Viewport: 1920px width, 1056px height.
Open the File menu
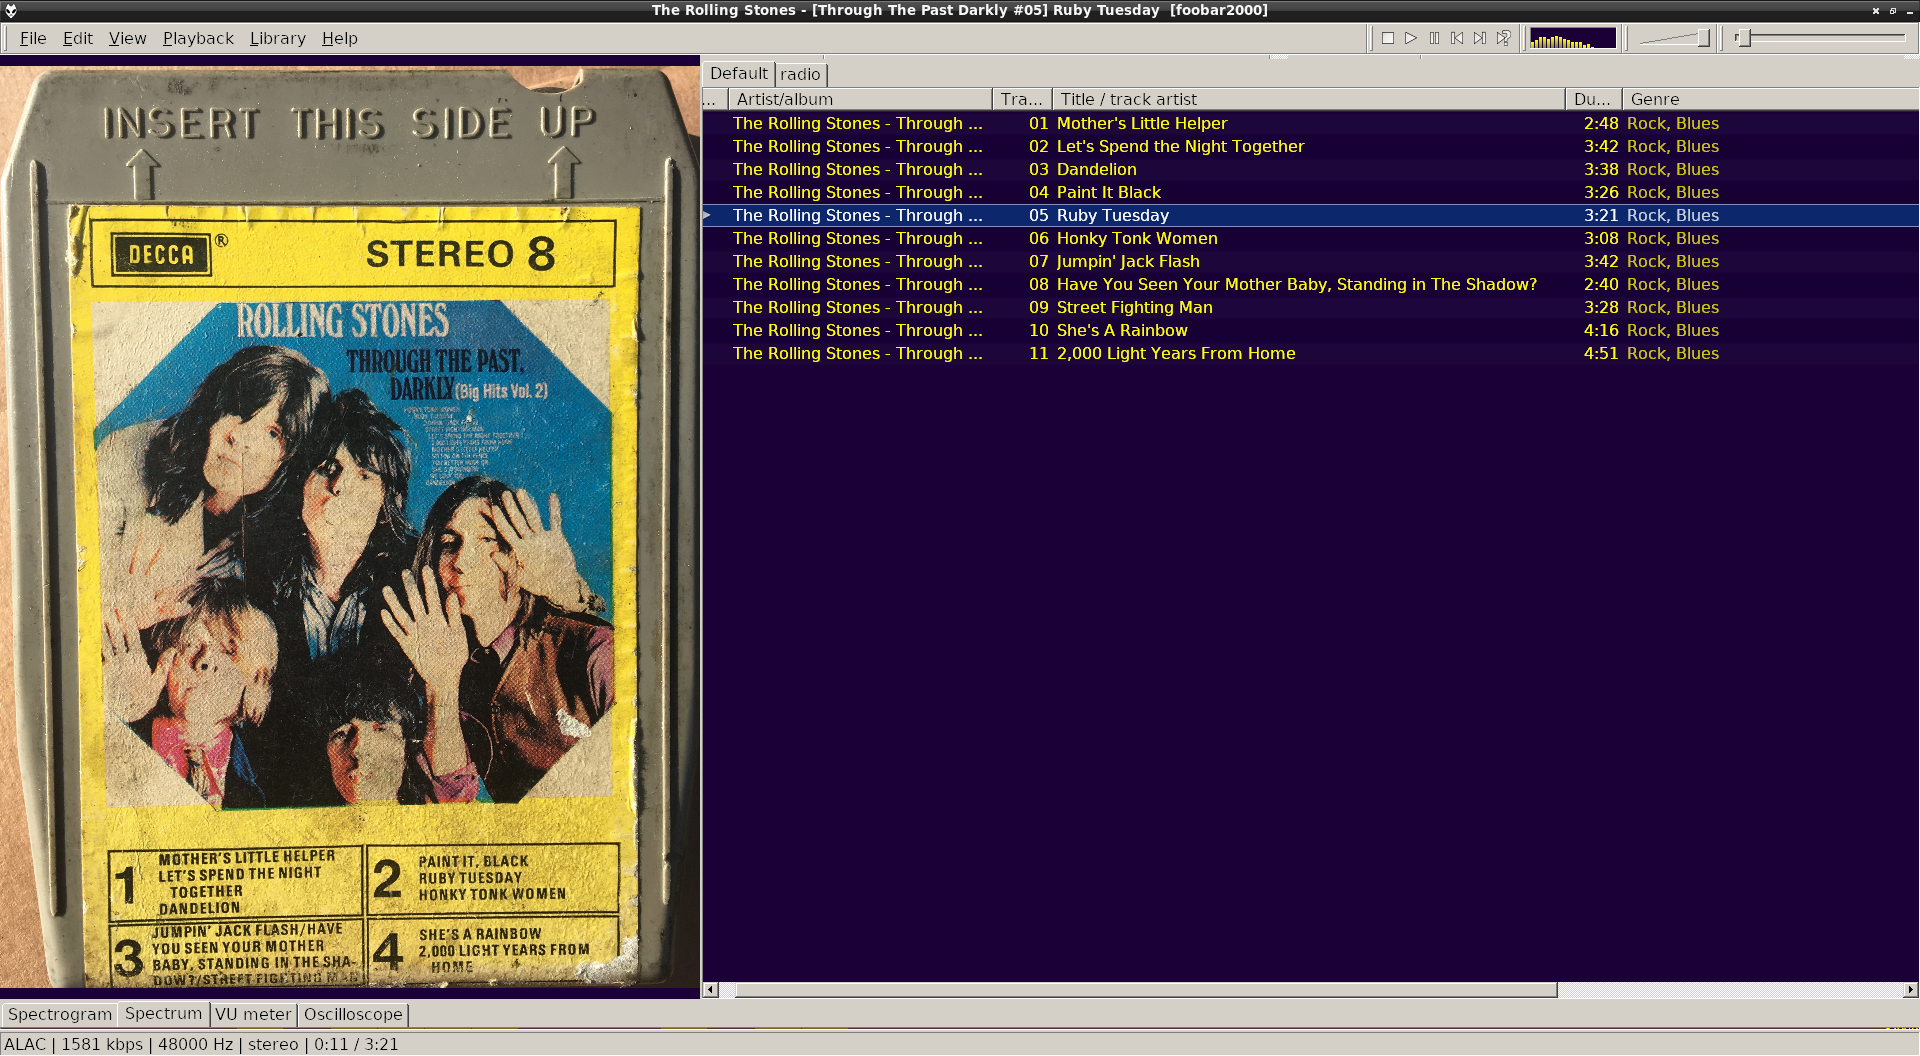[x=33, y=38]
